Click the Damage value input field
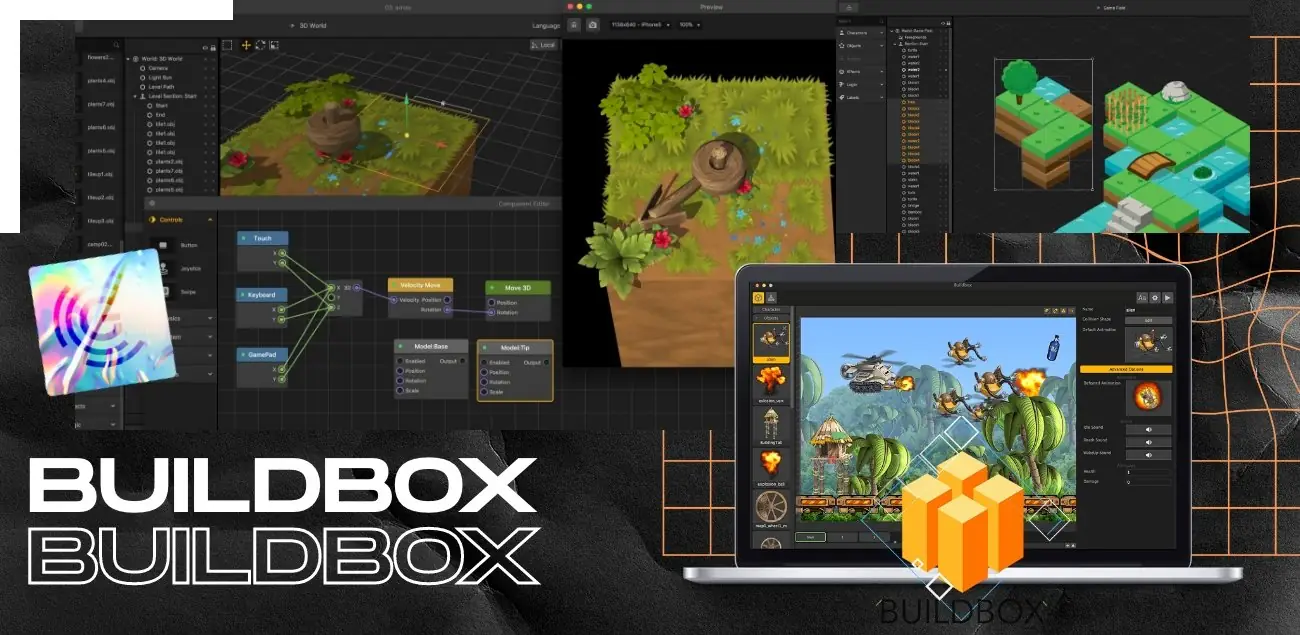1300x635 pixels. 1148,482
